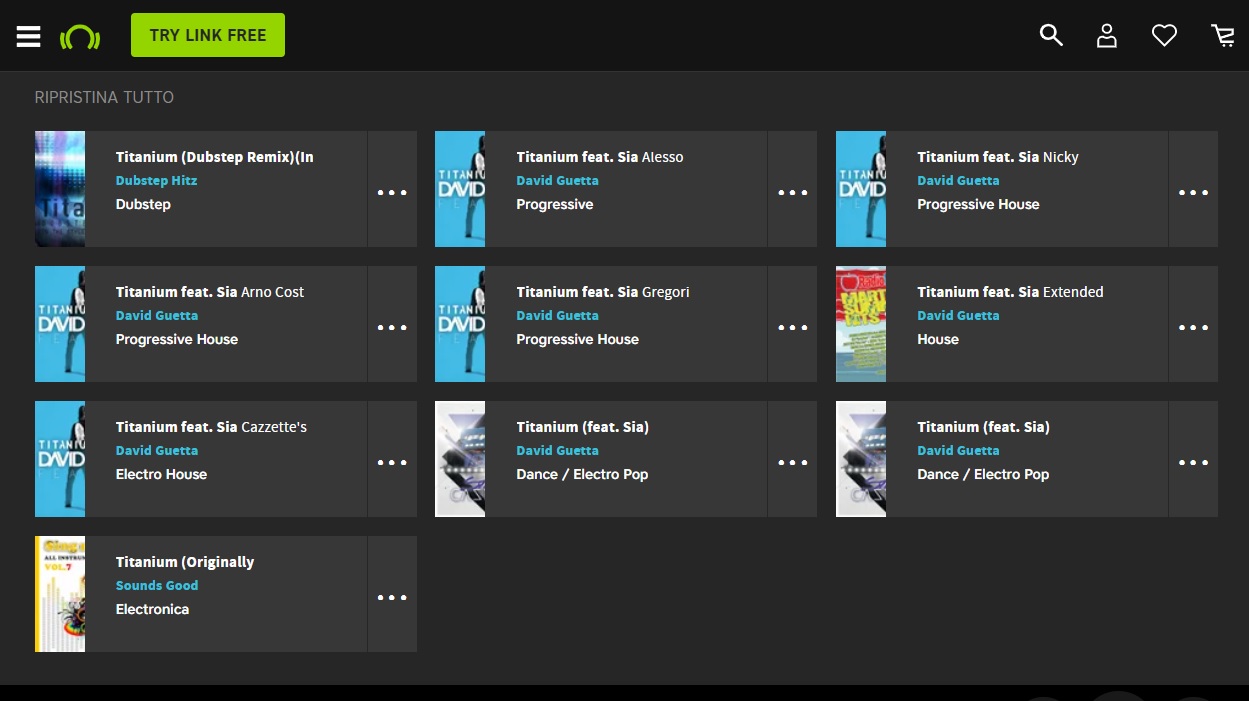Go to the Beatport home logo

[x=80, y=37]
